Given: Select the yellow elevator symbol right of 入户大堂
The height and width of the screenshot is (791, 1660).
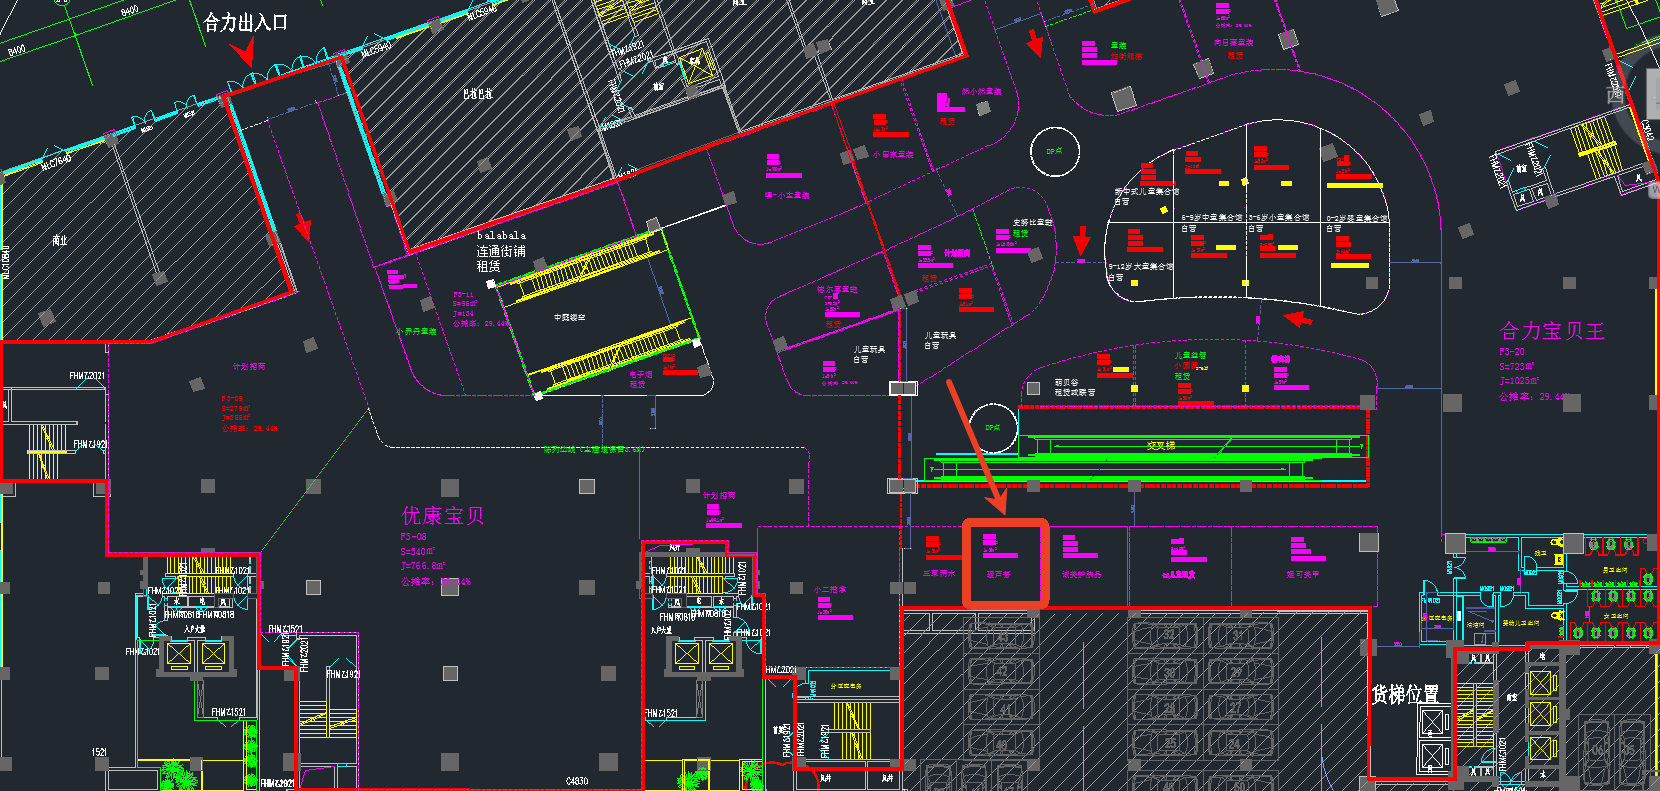Looking at the screenshot, I should tap(213, 654).
